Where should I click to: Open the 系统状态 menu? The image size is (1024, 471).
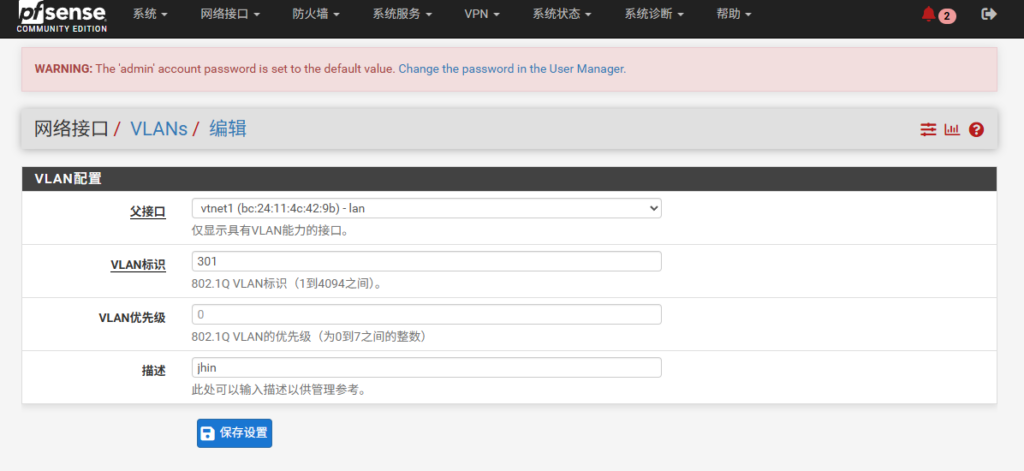click(x=562, y=15)
